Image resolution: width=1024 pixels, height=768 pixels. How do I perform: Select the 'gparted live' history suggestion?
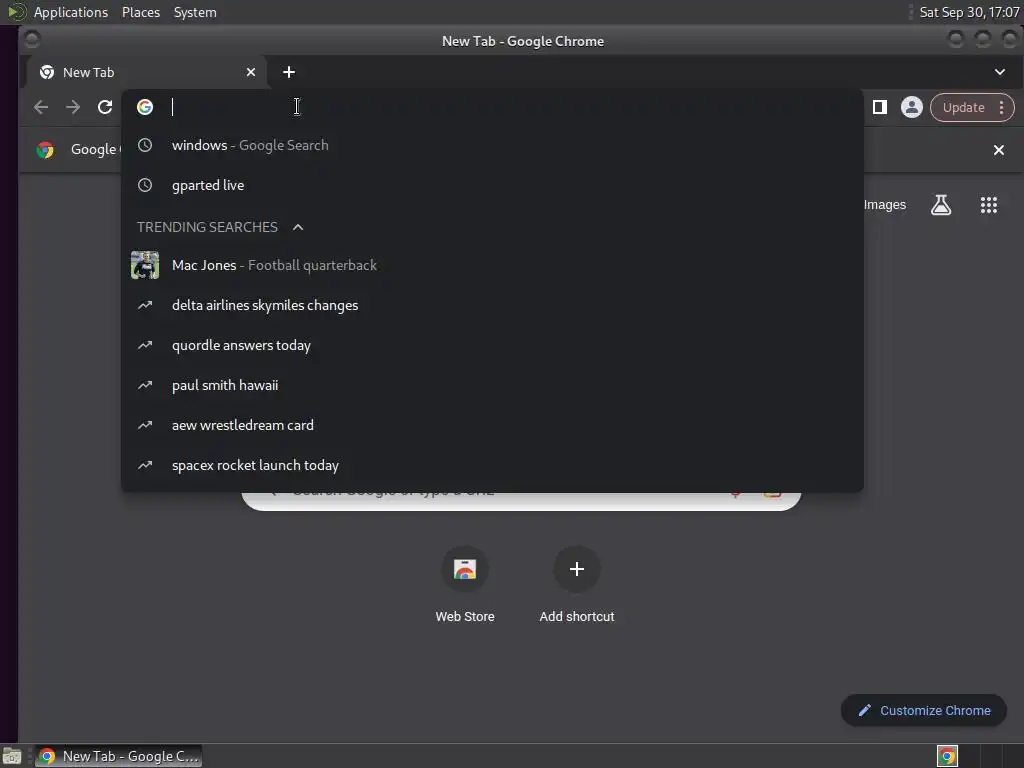[x=492, y=185]
